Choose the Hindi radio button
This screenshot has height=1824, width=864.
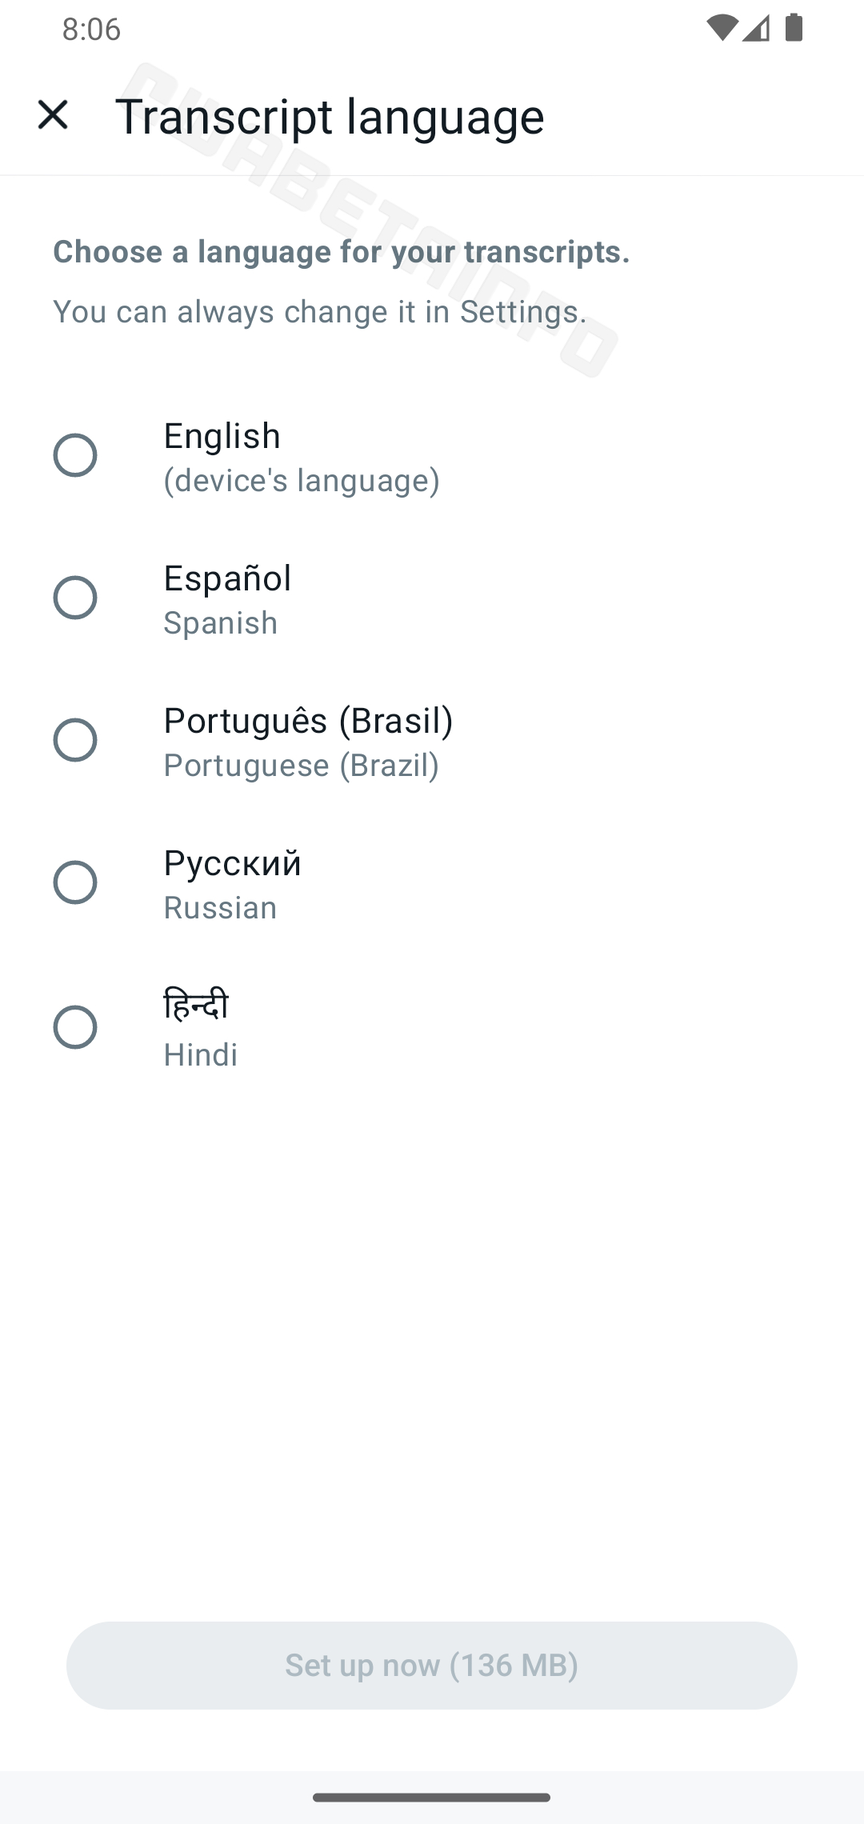(75, 1027)
